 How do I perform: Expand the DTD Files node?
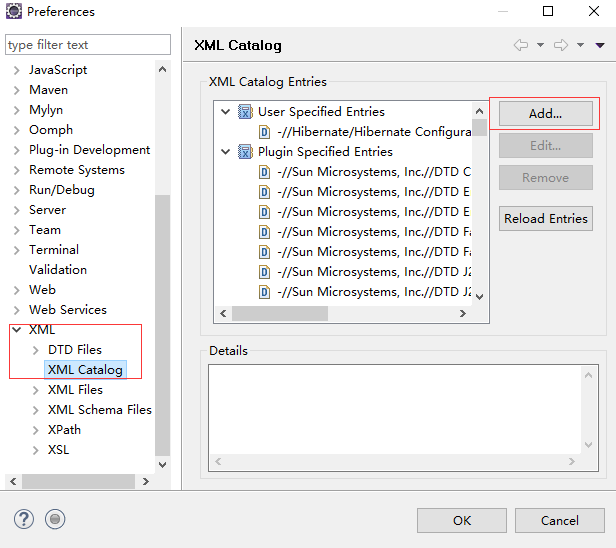(x=35, y=350)
